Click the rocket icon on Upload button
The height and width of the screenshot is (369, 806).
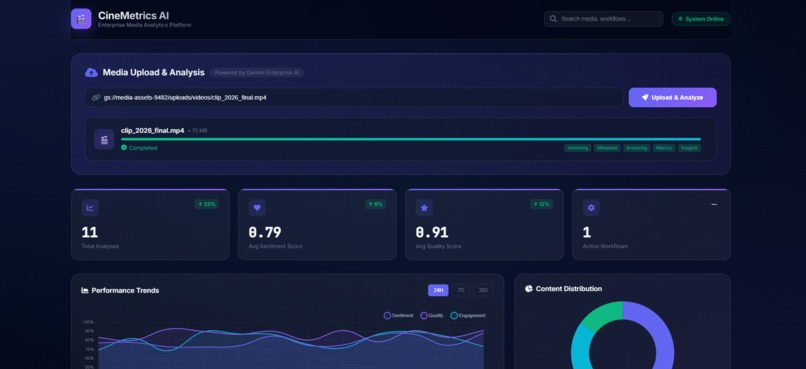pos(645,97)
